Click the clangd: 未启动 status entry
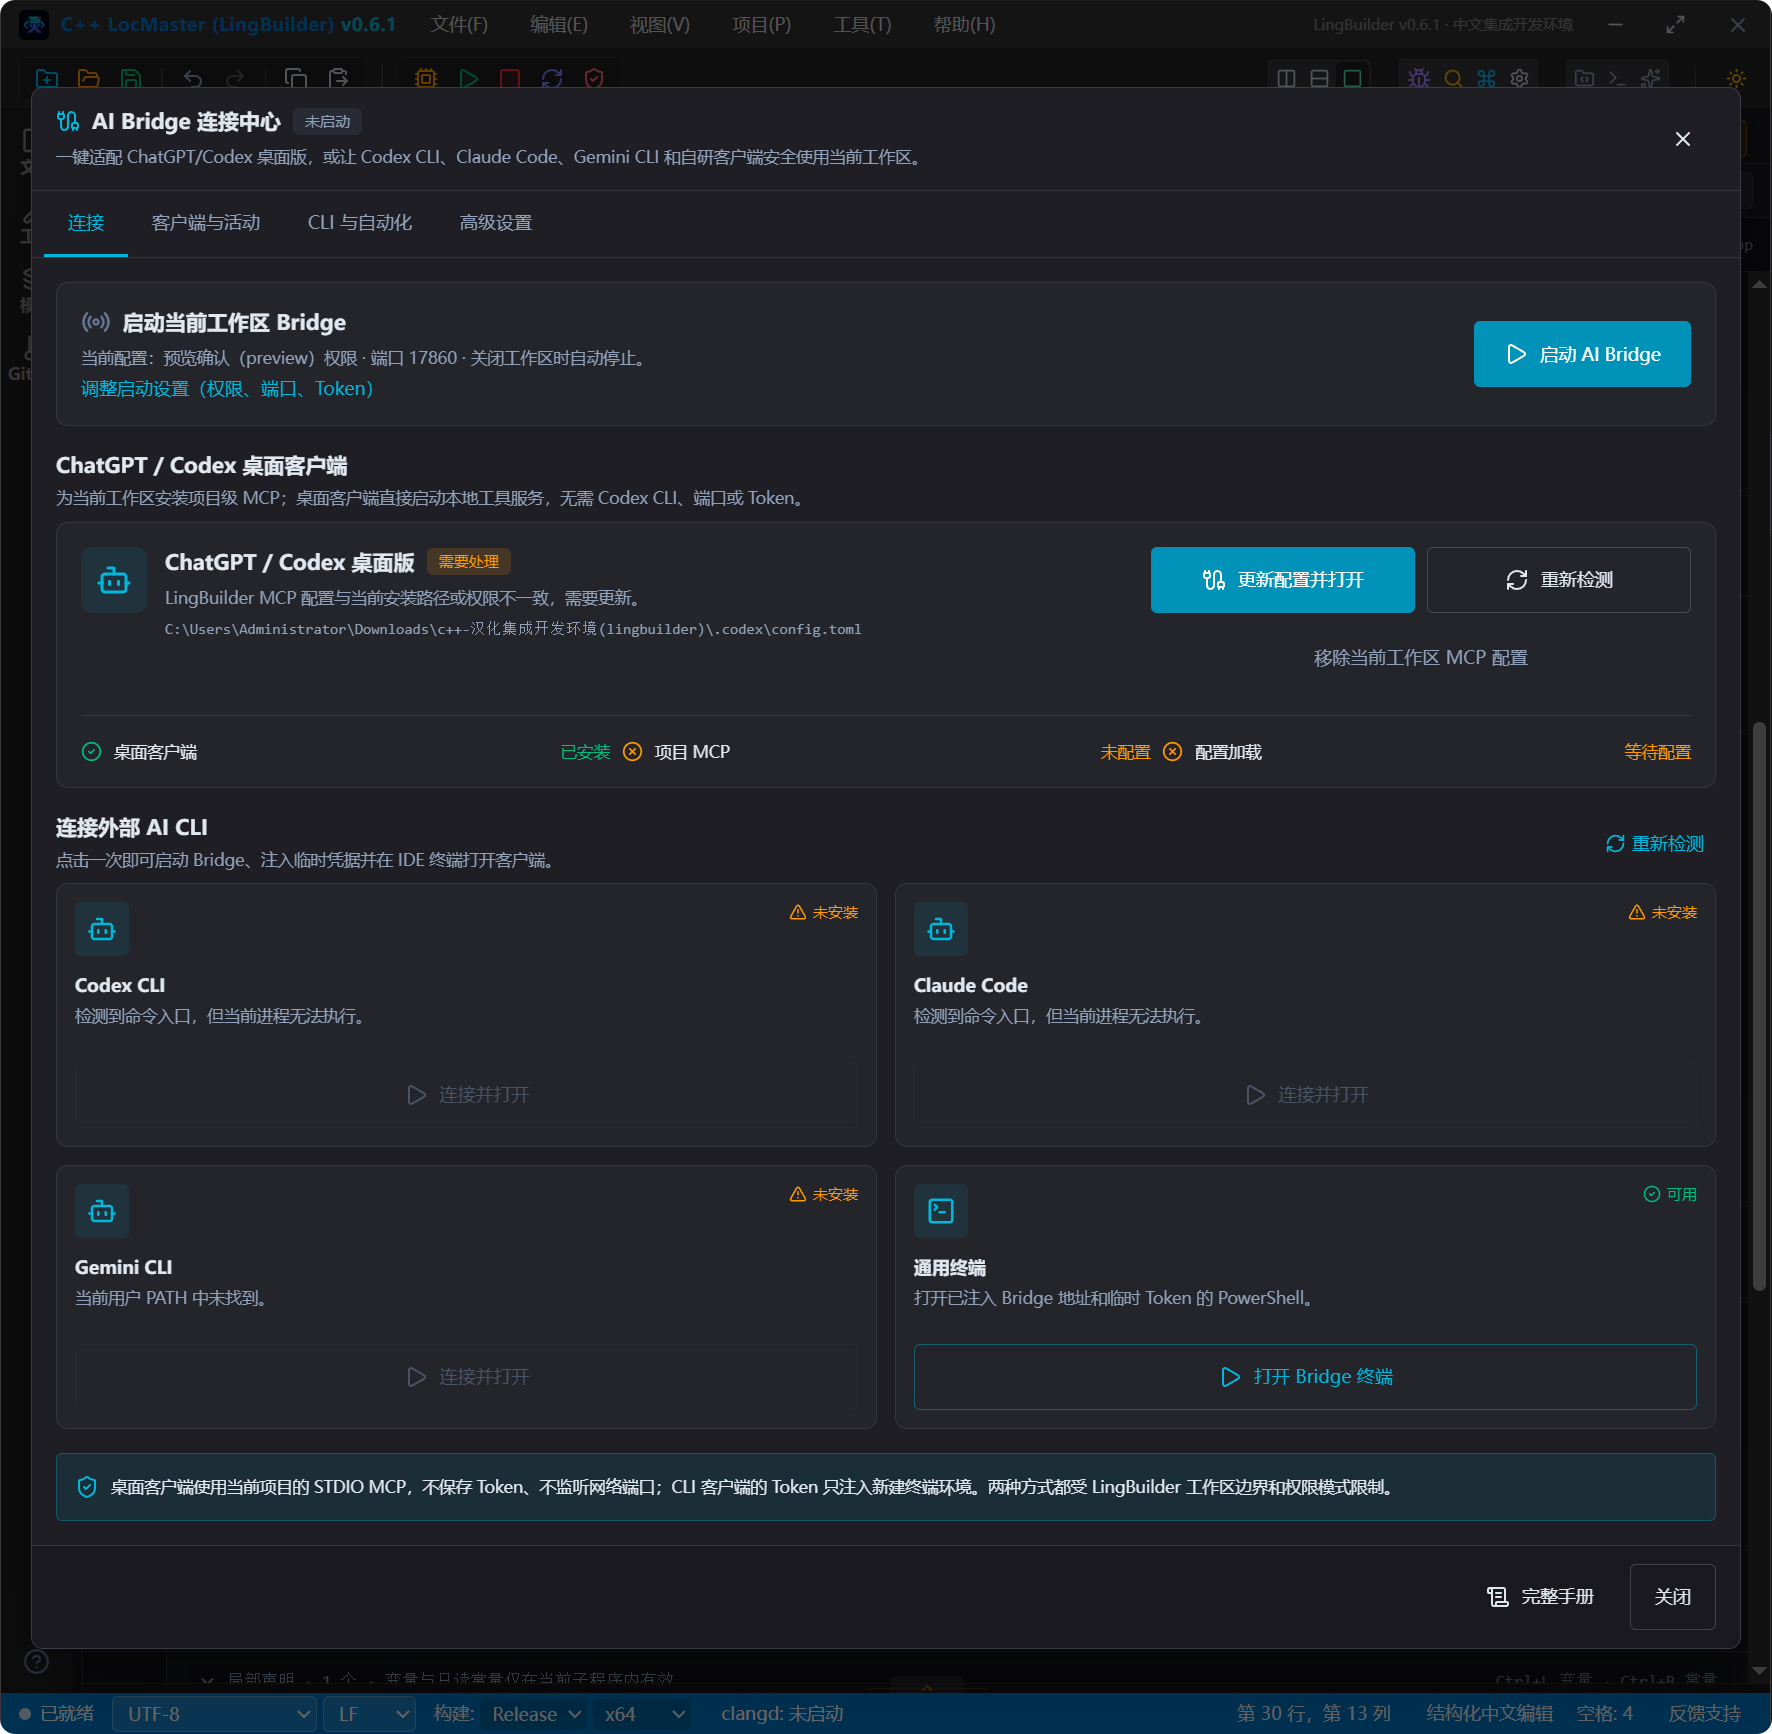The image size is (1772, 1734). 782,1714
